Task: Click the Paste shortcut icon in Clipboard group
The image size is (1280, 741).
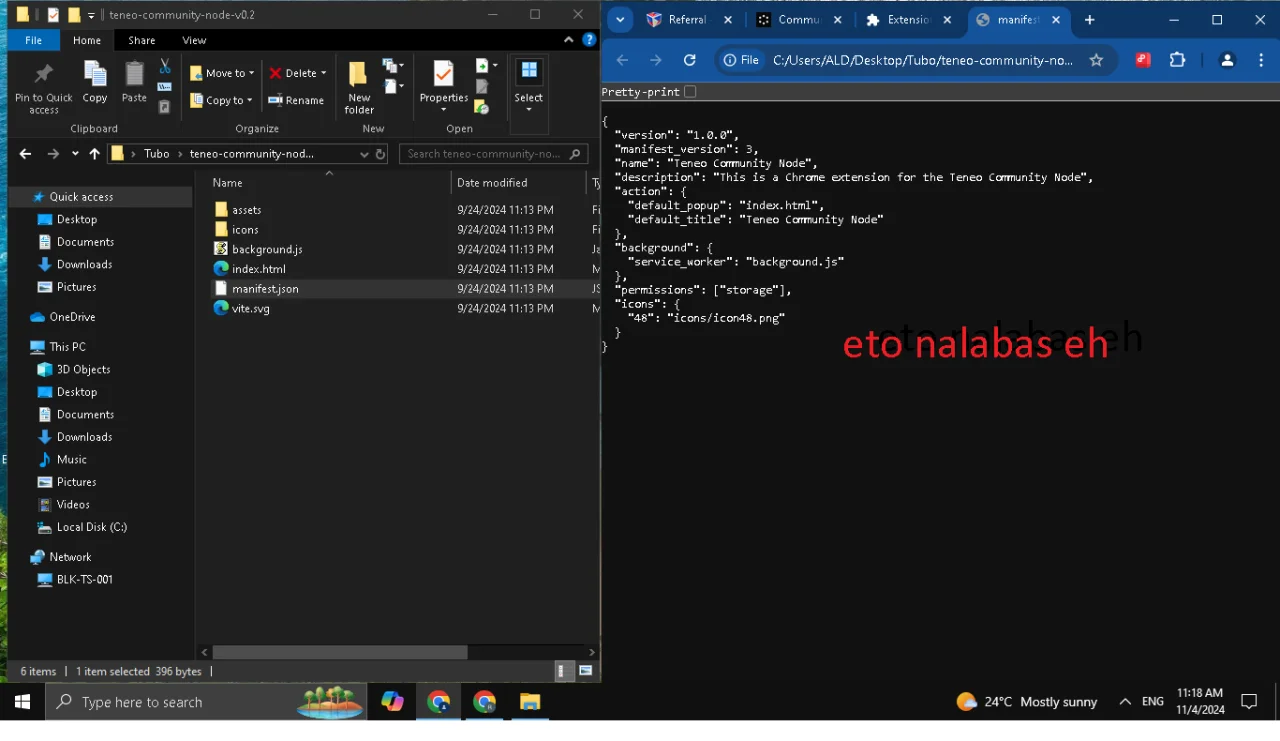Action: 165,107
